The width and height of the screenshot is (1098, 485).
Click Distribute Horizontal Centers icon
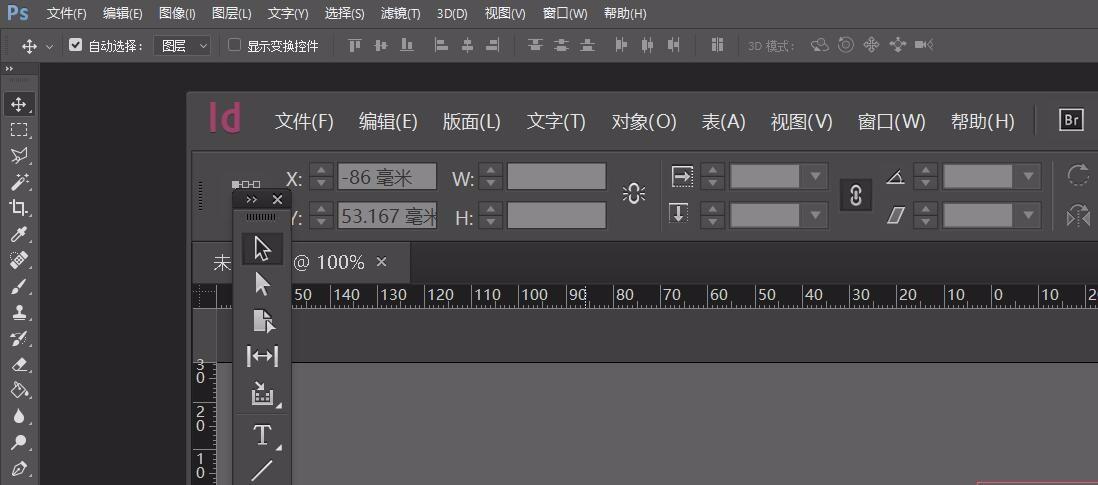648,45
